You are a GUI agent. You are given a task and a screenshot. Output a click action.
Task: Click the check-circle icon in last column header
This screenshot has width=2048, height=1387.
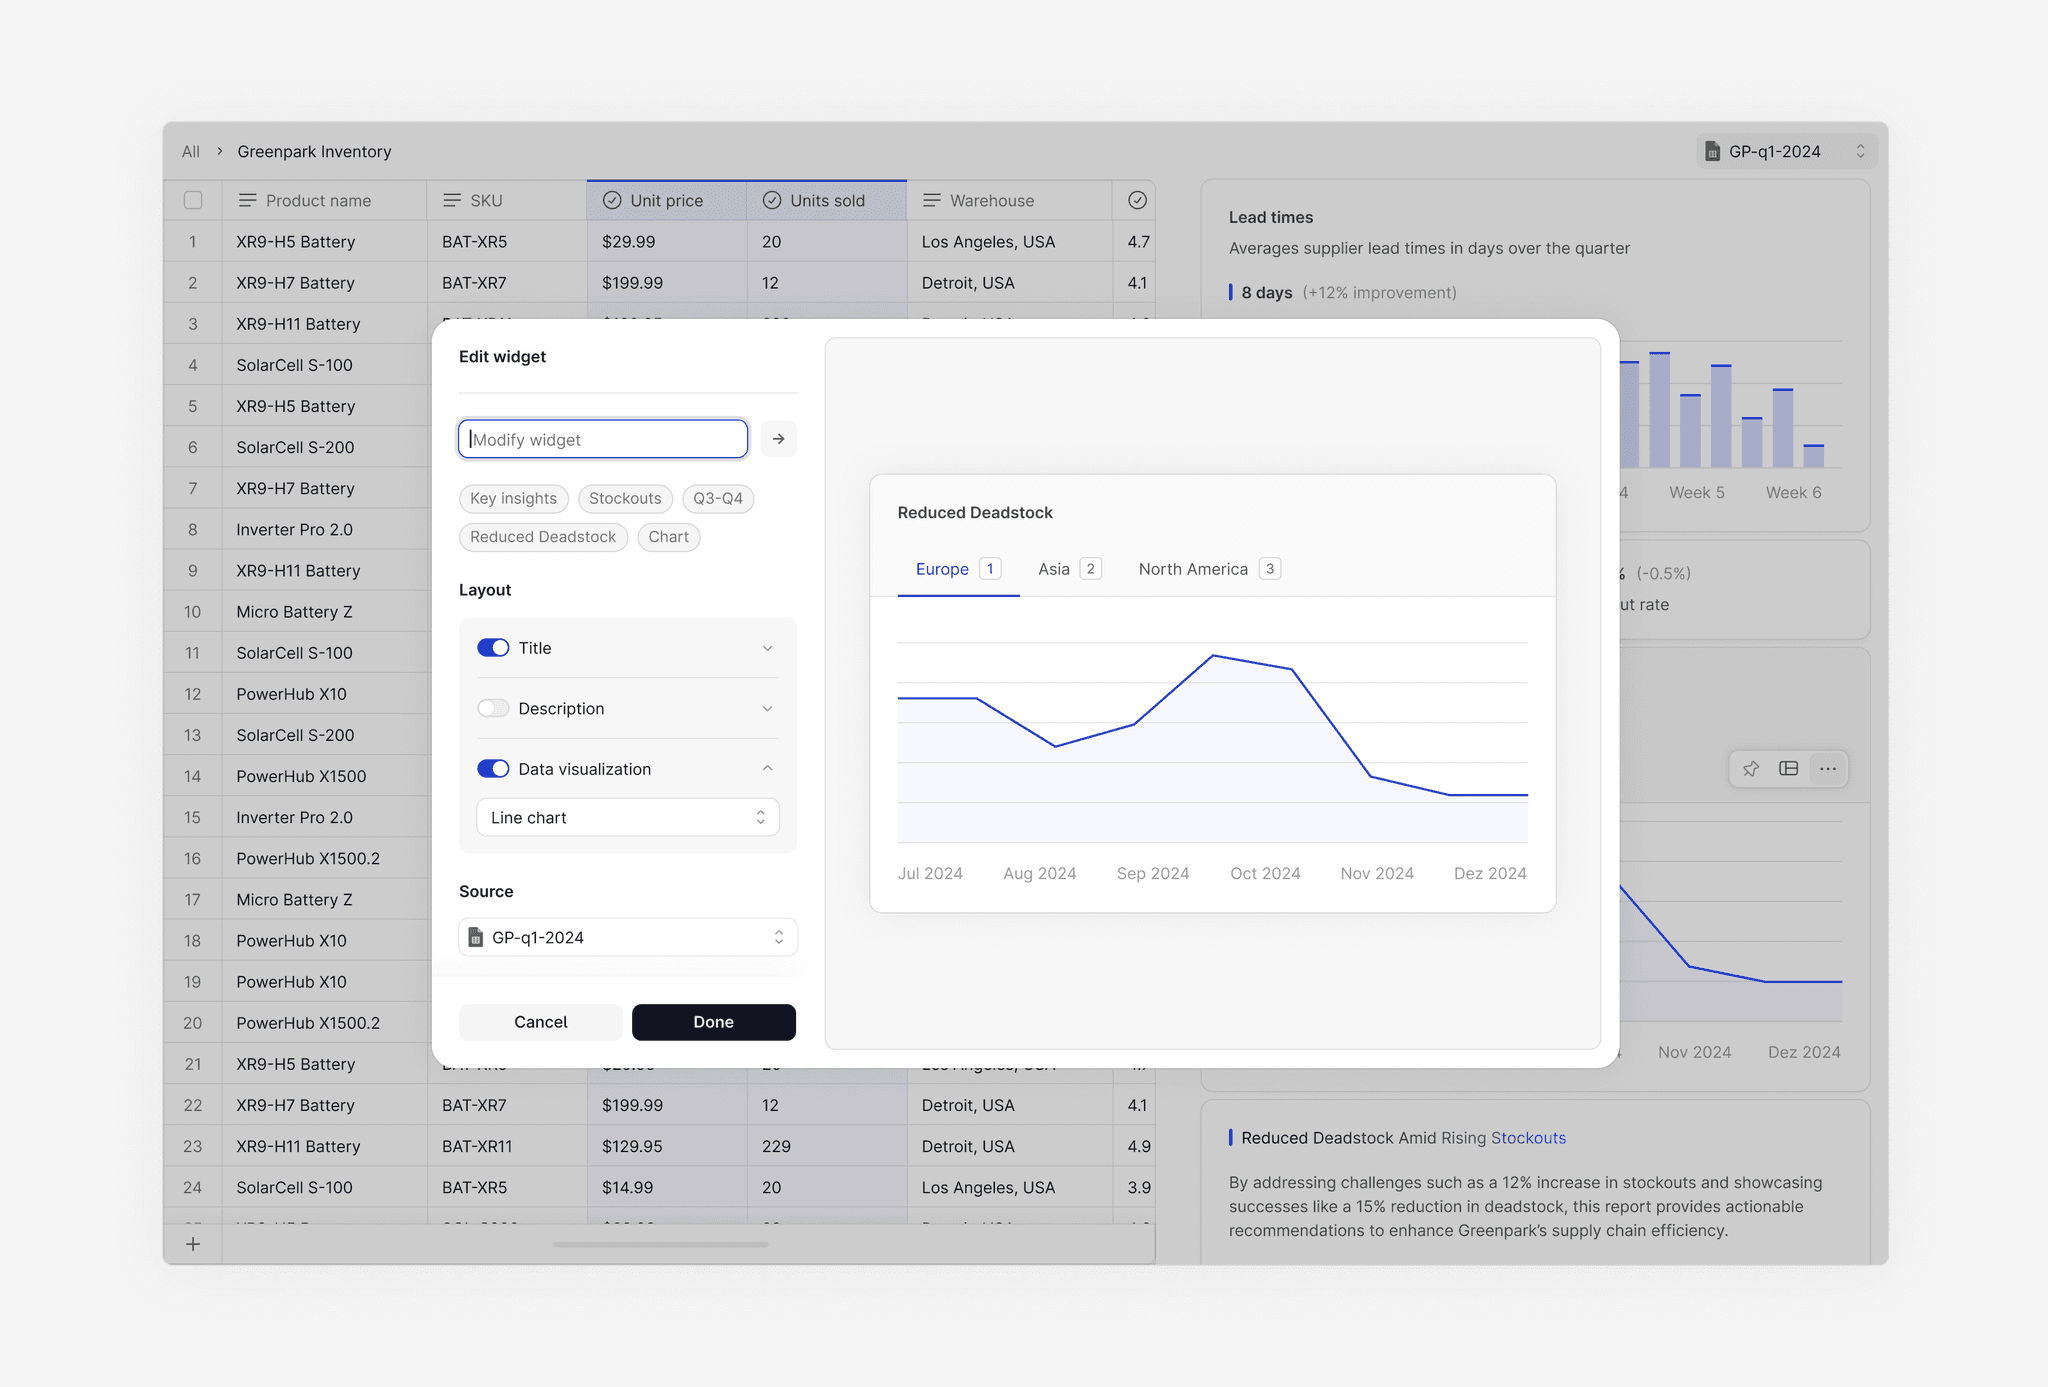(1137, 200)
